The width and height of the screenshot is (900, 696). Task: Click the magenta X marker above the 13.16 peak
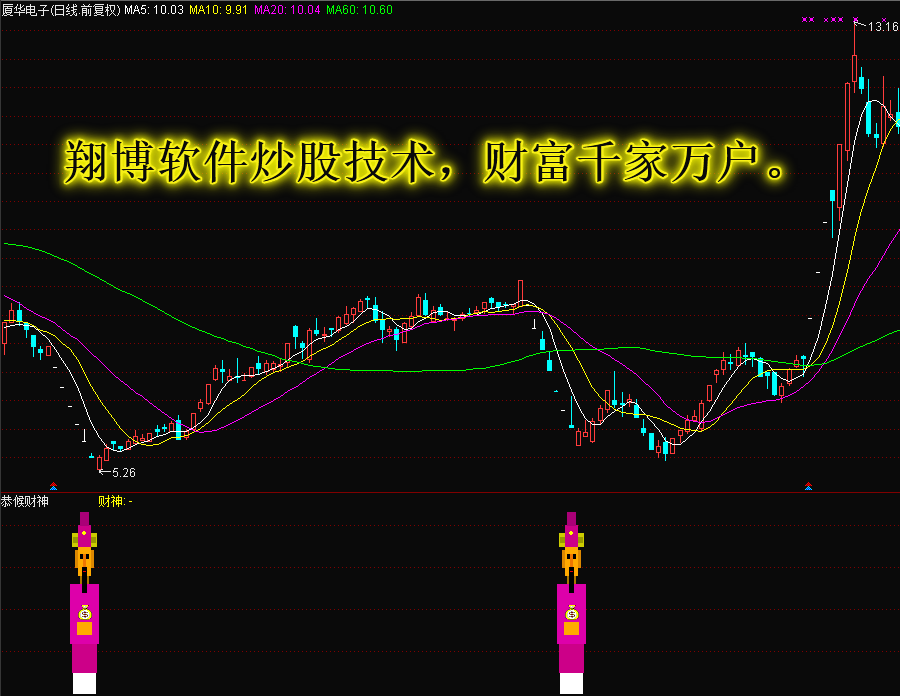point(855,19)
